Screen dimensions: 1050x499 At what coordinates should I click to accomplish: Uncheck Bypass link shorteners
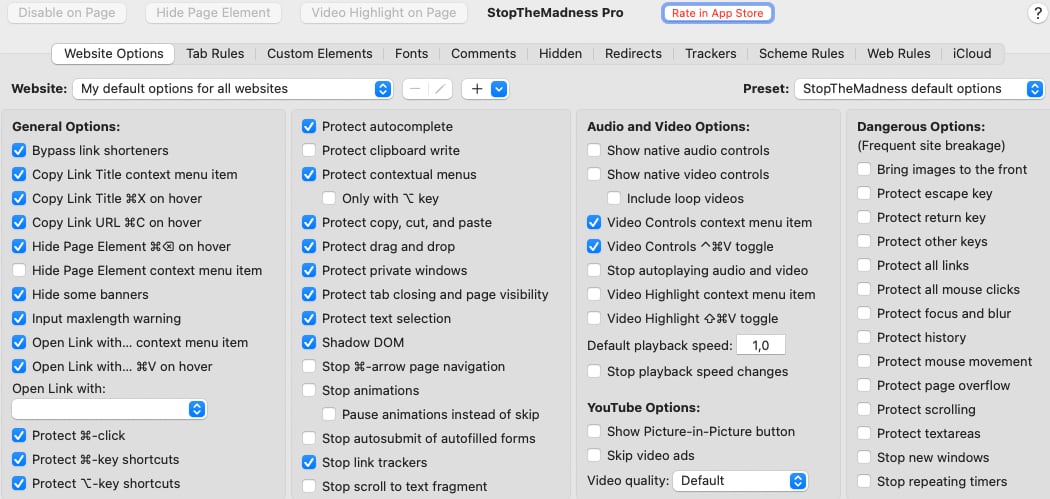point(19,151)
